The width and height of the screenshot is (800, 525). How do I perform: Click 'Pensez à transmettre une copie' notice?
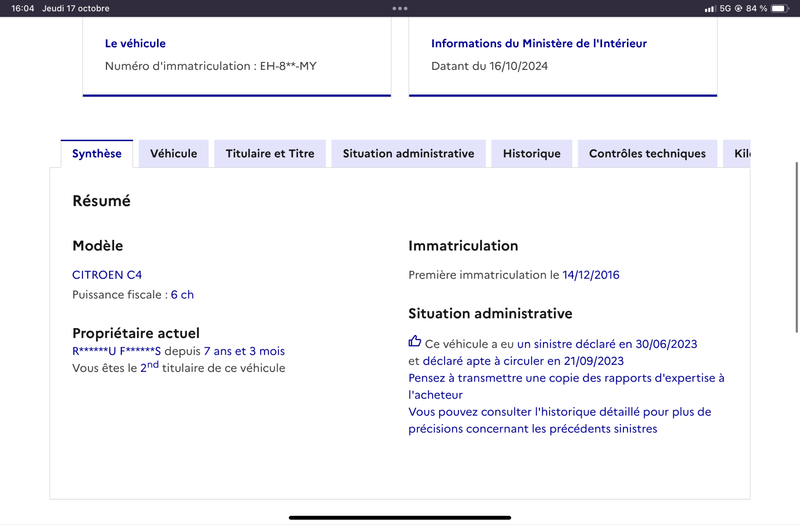coord(566,386)
